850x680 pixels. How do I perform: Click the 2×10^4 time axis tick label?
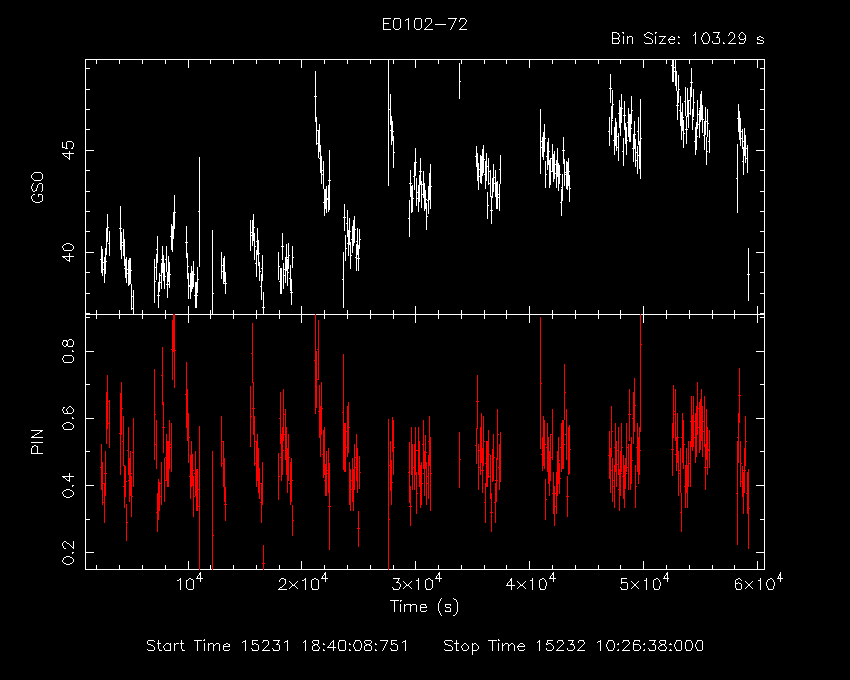tap(302, 583)
